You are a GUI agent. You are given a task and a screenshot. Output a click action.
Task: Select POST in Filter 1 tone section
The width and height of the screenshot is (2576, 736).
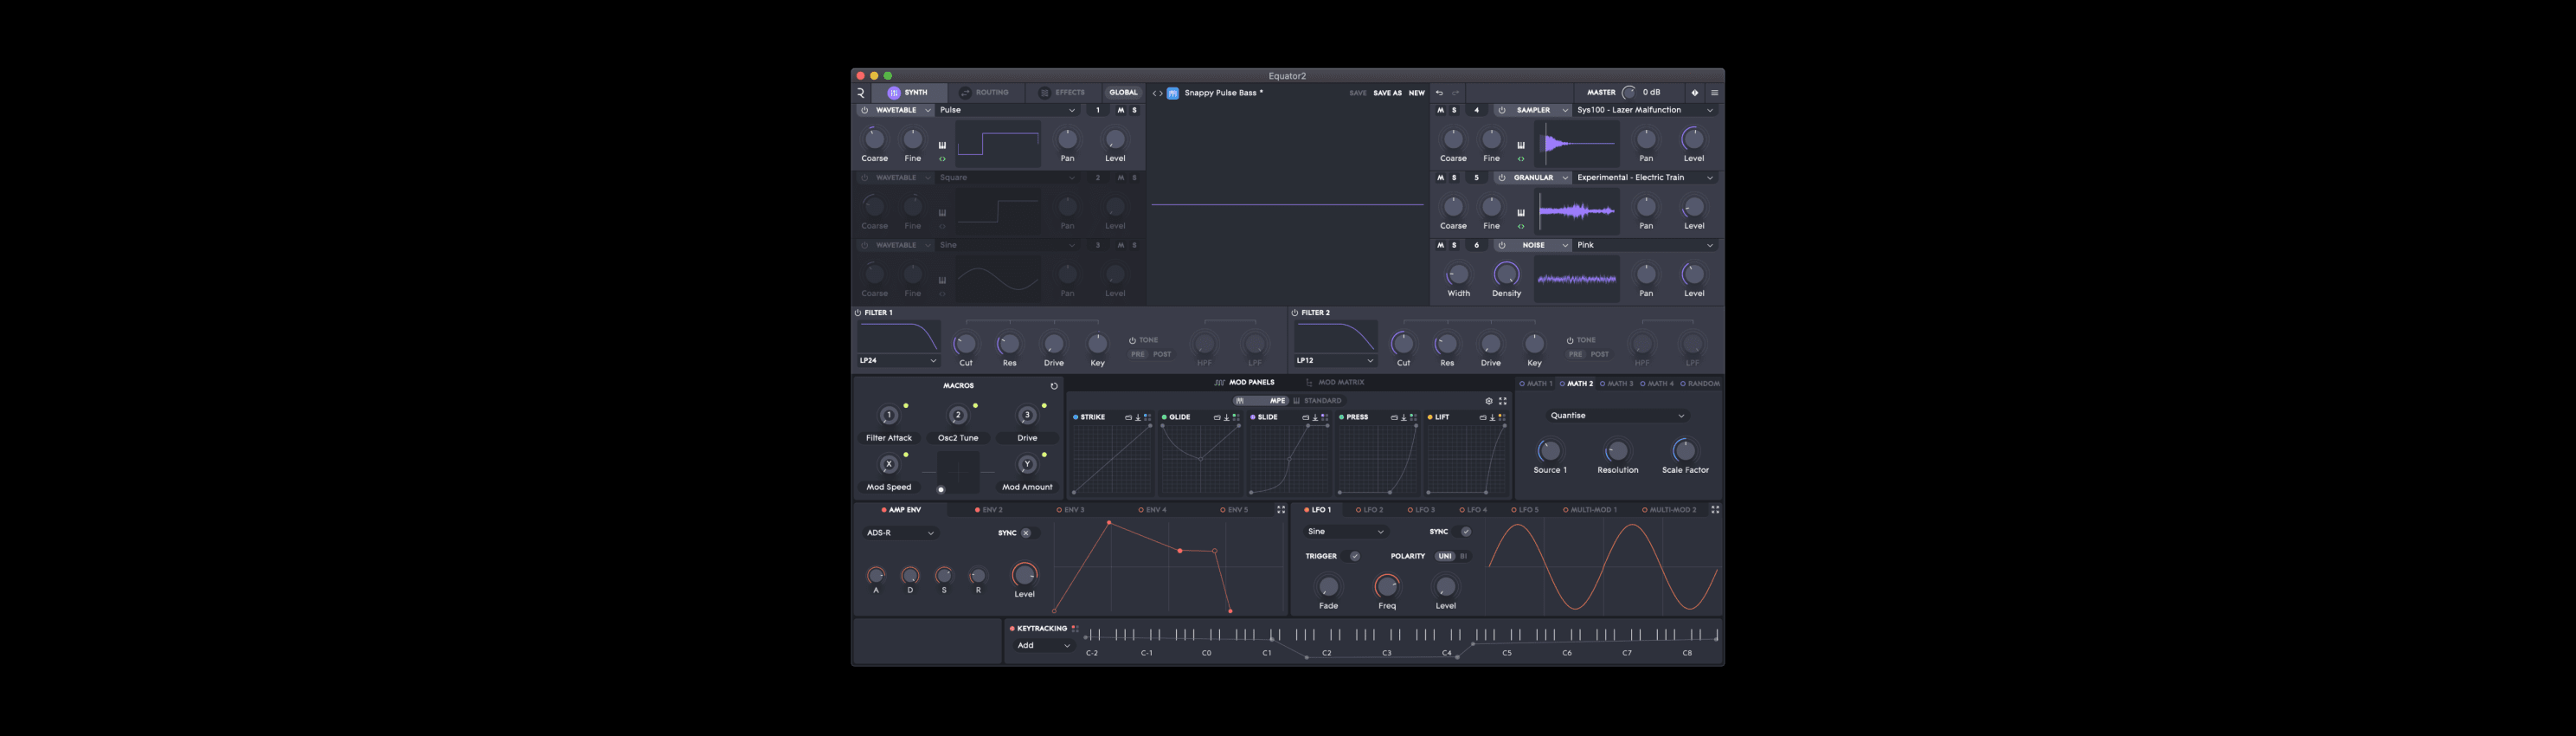pos(1162,355)
